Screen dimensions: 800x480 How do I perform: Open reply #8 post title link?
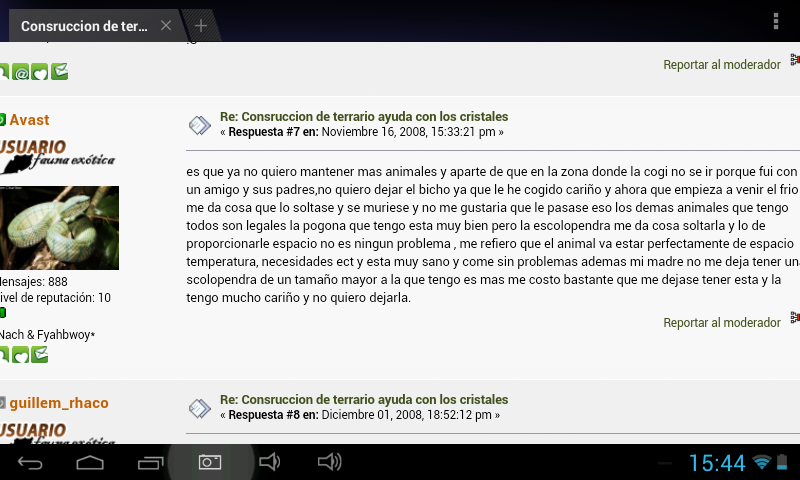(x=364, y=400)
